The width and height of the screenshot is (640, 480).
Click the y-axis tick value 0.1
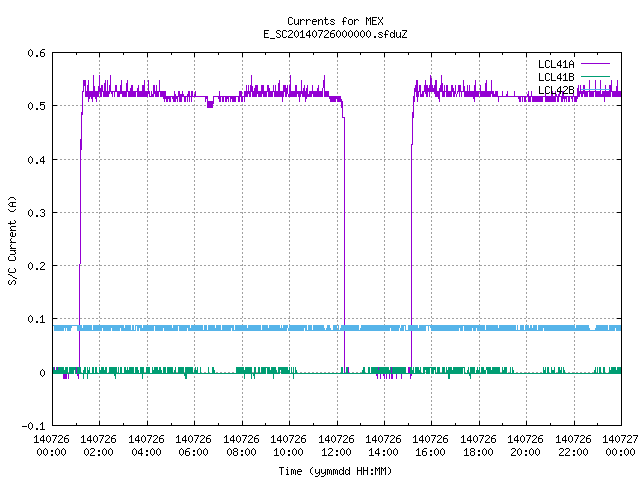pyautogui.click(x=36, y=319)
